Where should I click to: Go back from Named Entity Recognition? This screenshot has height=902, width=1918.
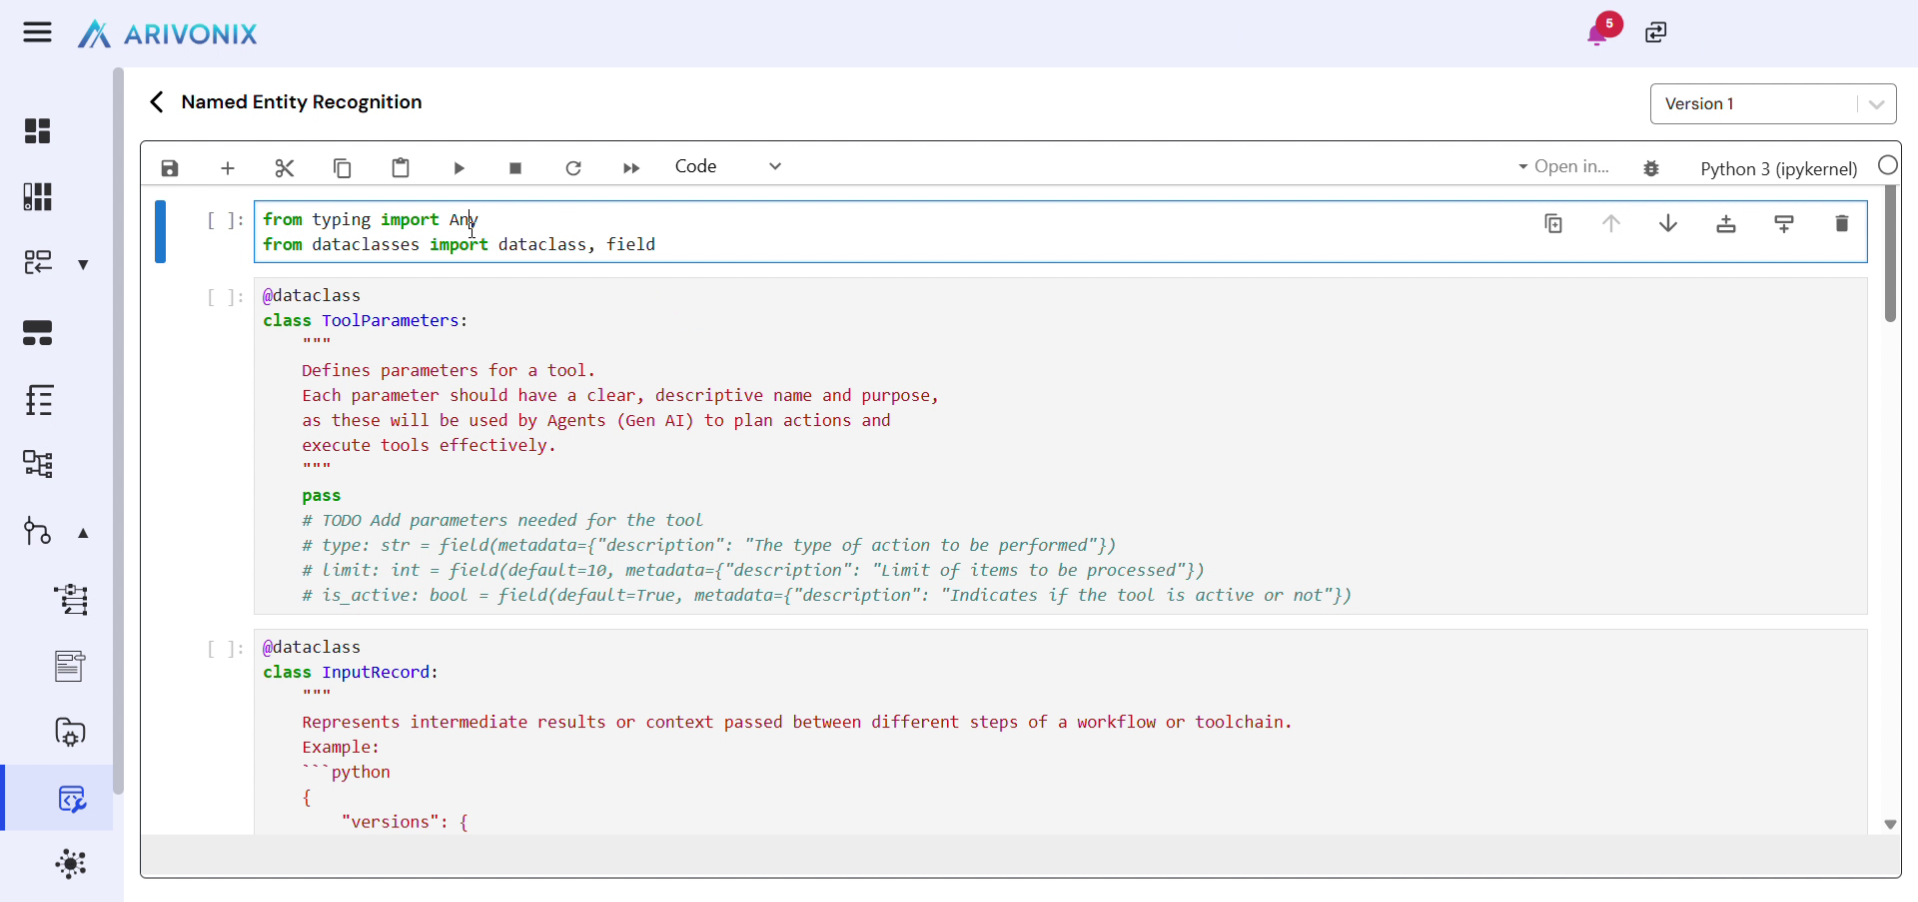[156, 102]
